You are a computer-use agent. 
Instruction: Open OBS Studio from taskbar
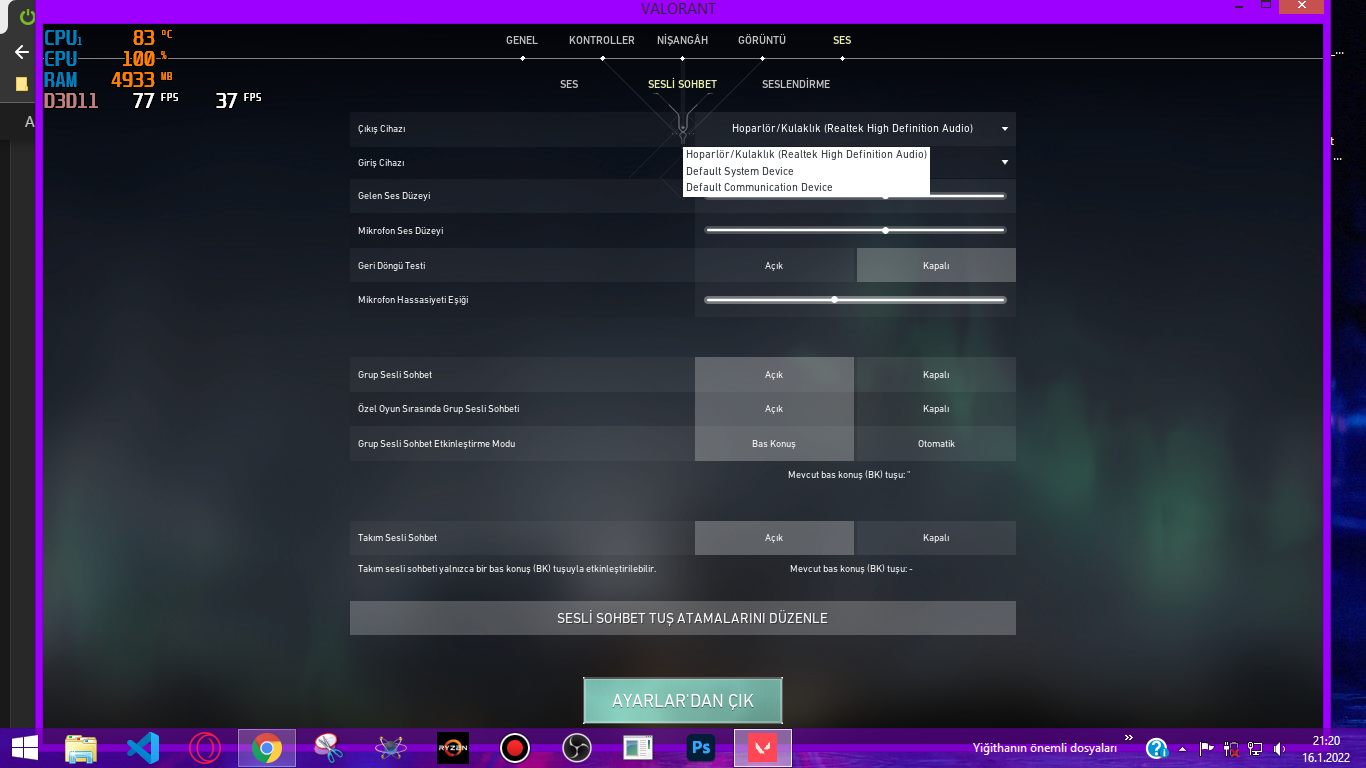(577, 747)
